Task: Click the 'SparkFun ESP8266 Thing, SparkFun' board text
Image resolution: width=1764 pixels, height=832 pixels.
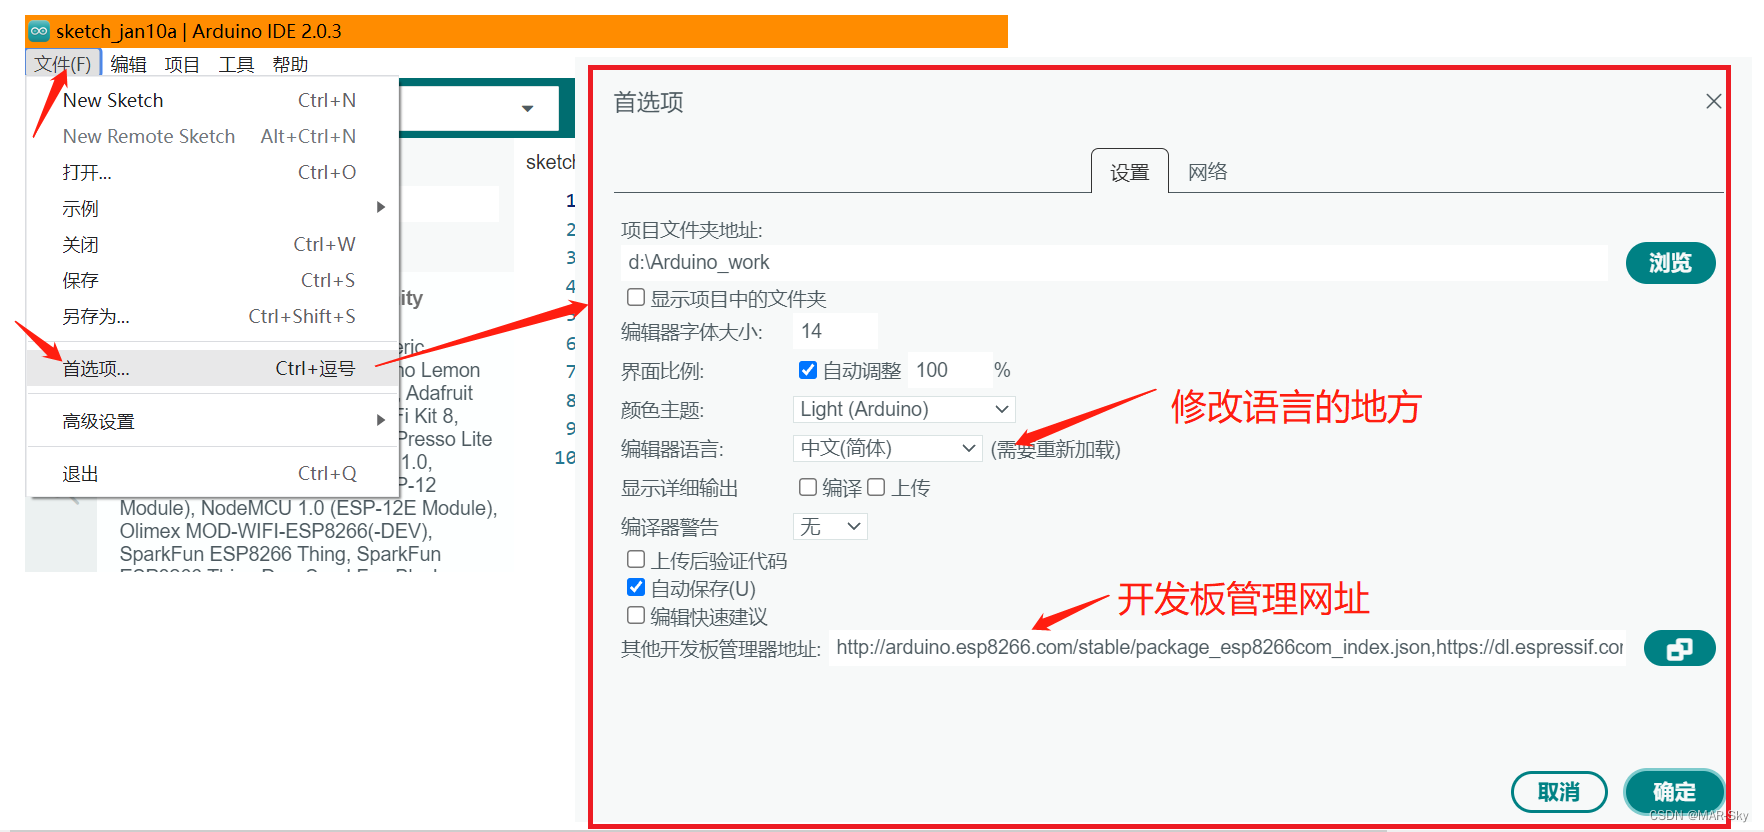Action: pyautogui.click(x=280, y=554)
